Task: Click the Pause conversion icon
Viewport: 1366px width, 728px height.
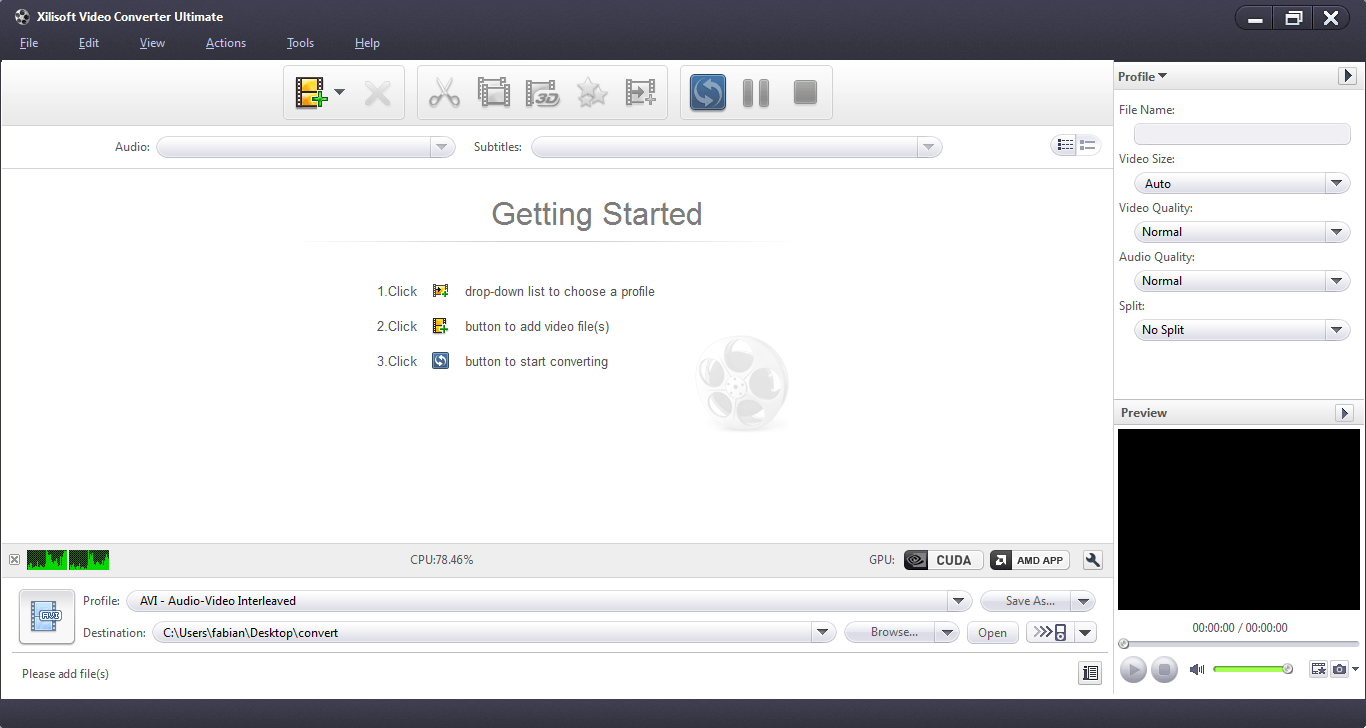Action: click(755, 92)
